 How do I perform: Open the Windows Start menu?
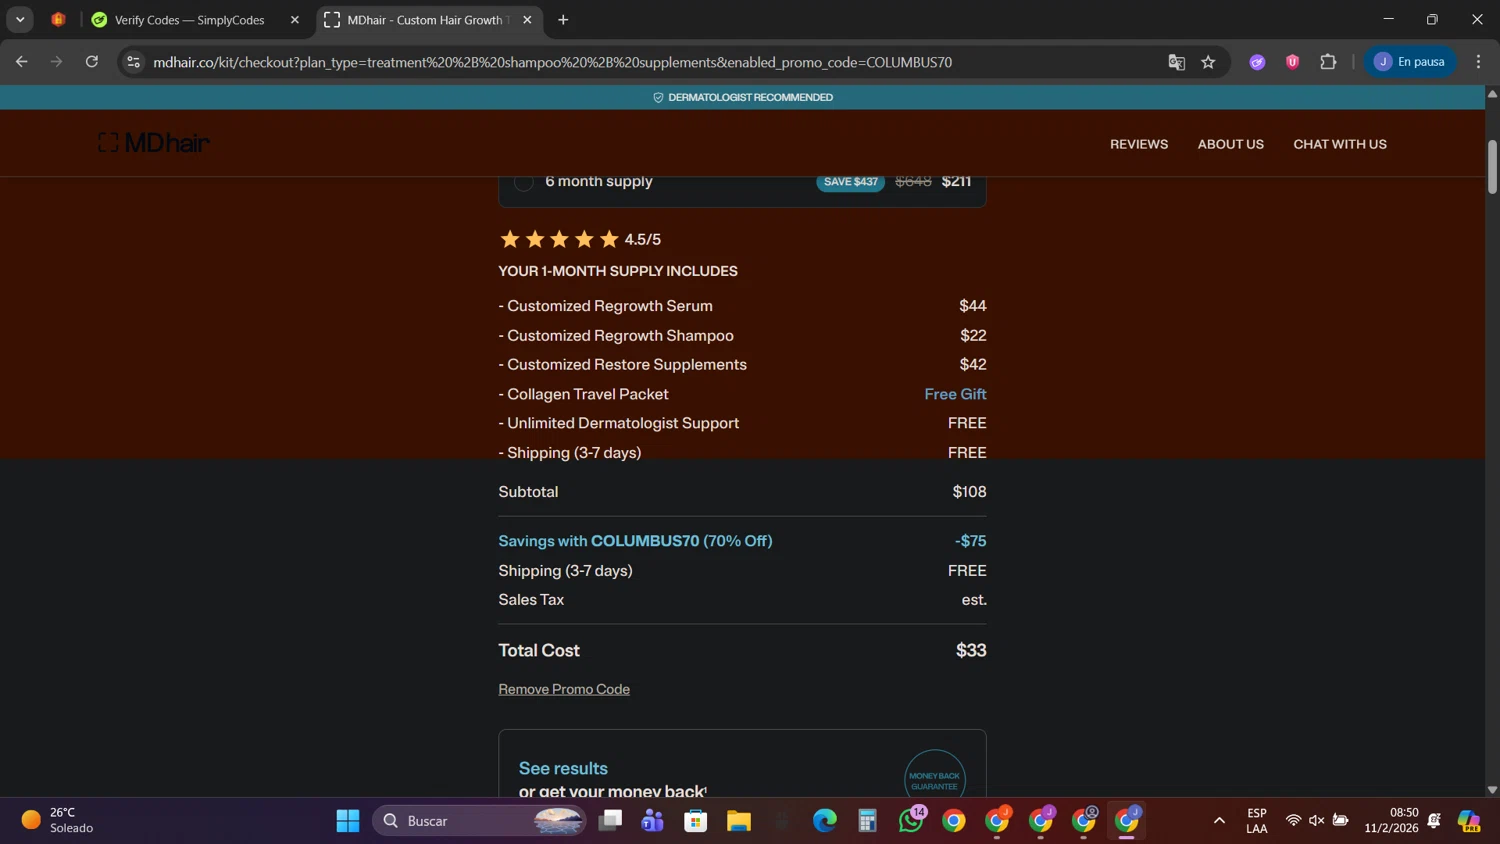click(348, 821)
